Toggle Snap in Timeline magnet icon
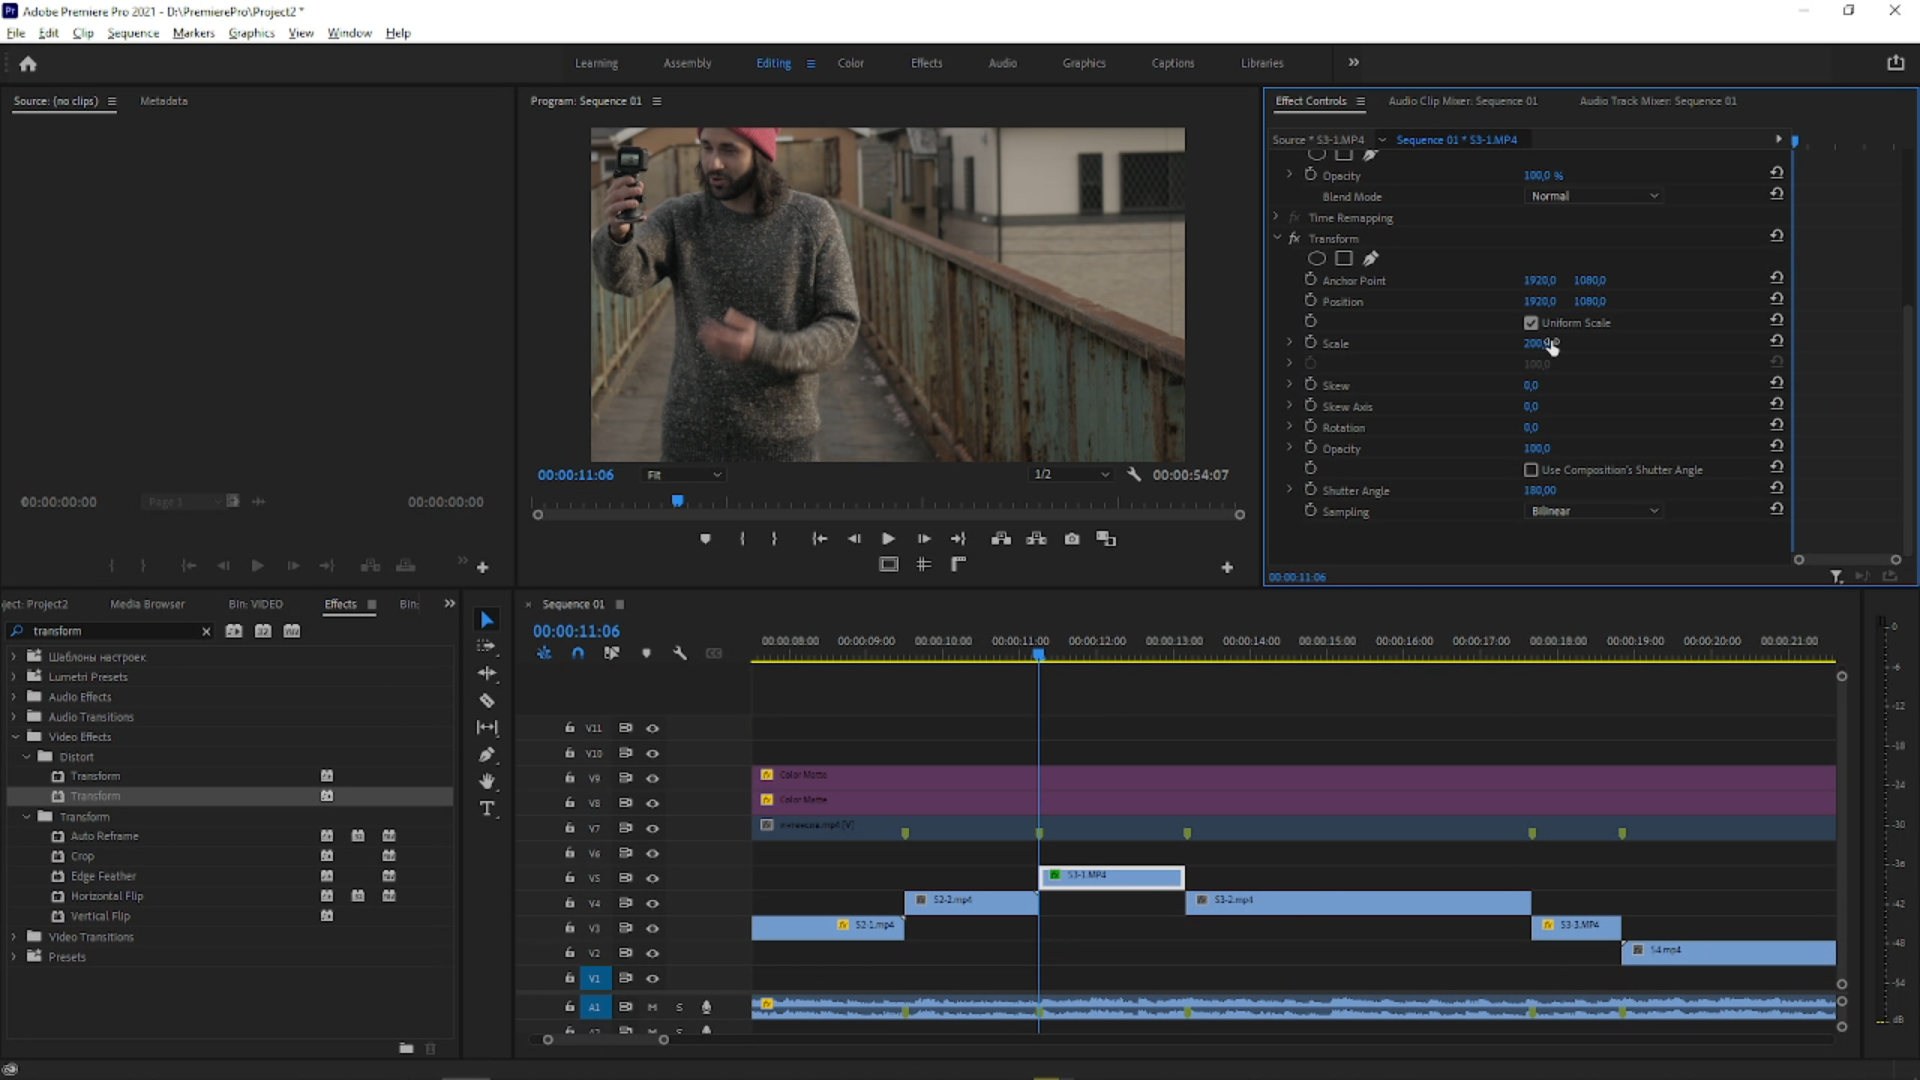 pyautogui.click(x=578, y=653)
